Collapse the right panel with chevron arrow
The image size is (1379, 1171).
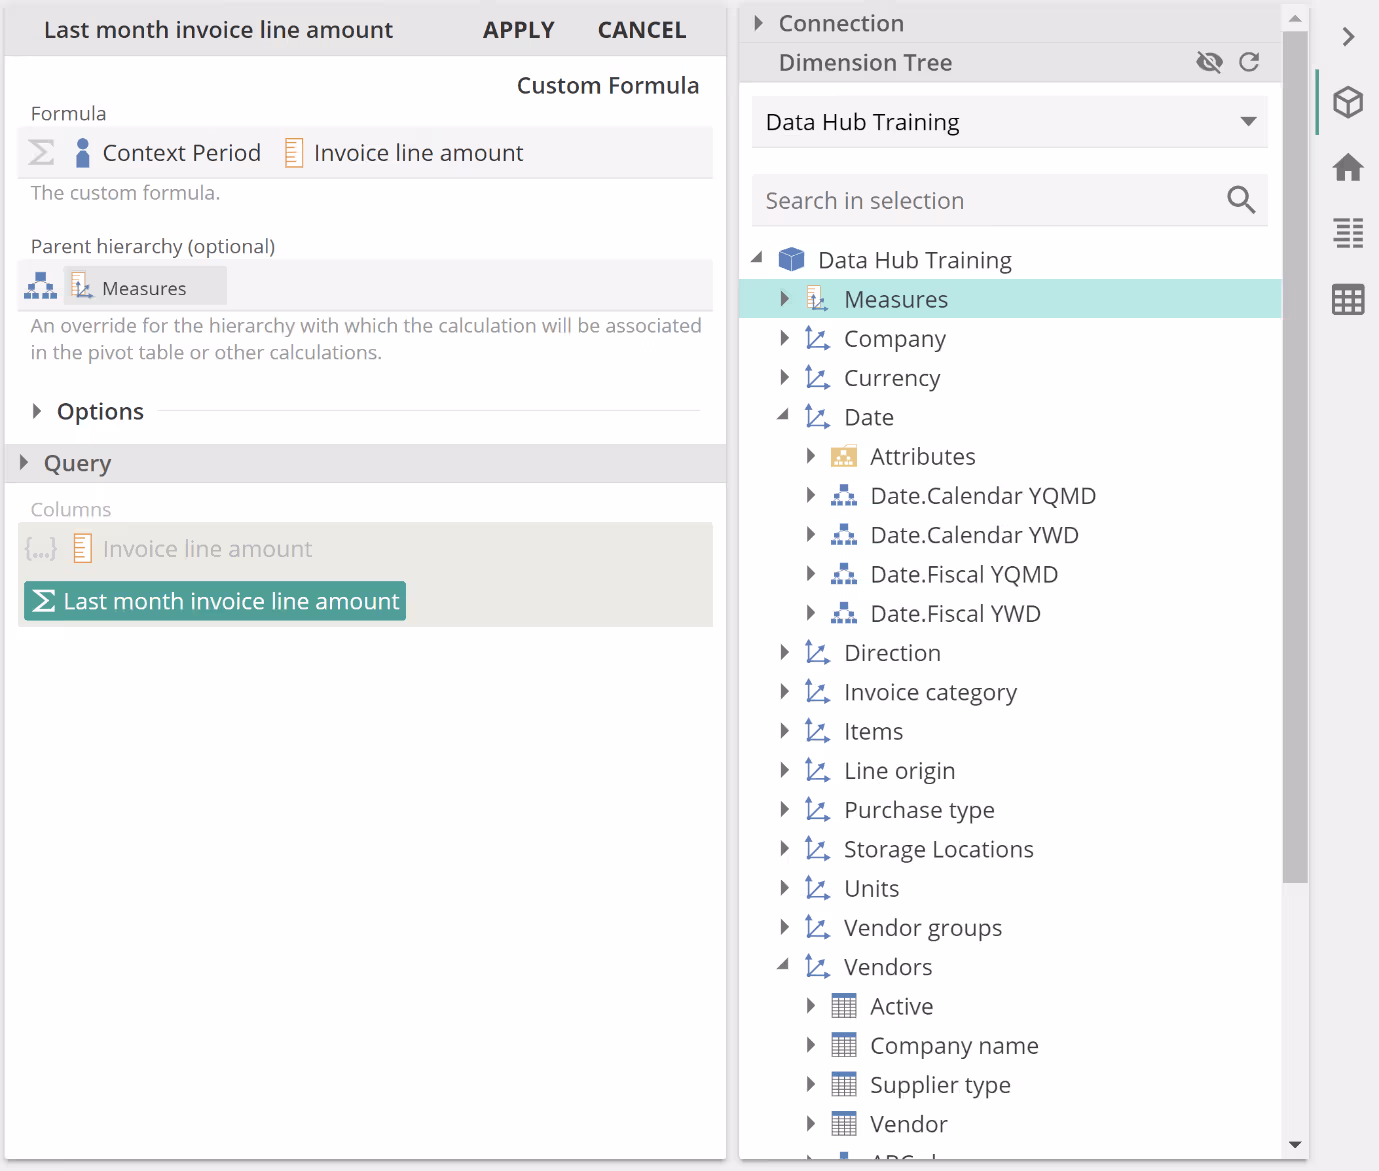[x=1347, y=37]
